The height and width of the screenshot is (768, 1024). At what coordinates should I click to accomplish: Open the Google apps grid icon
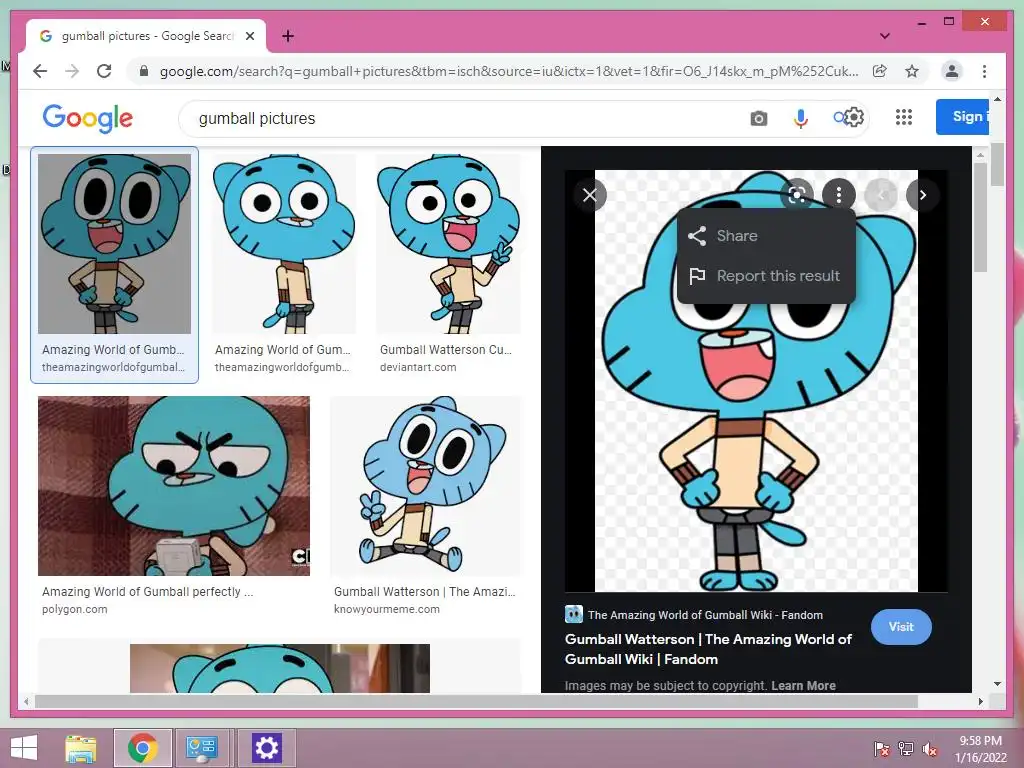pos(904,117)
